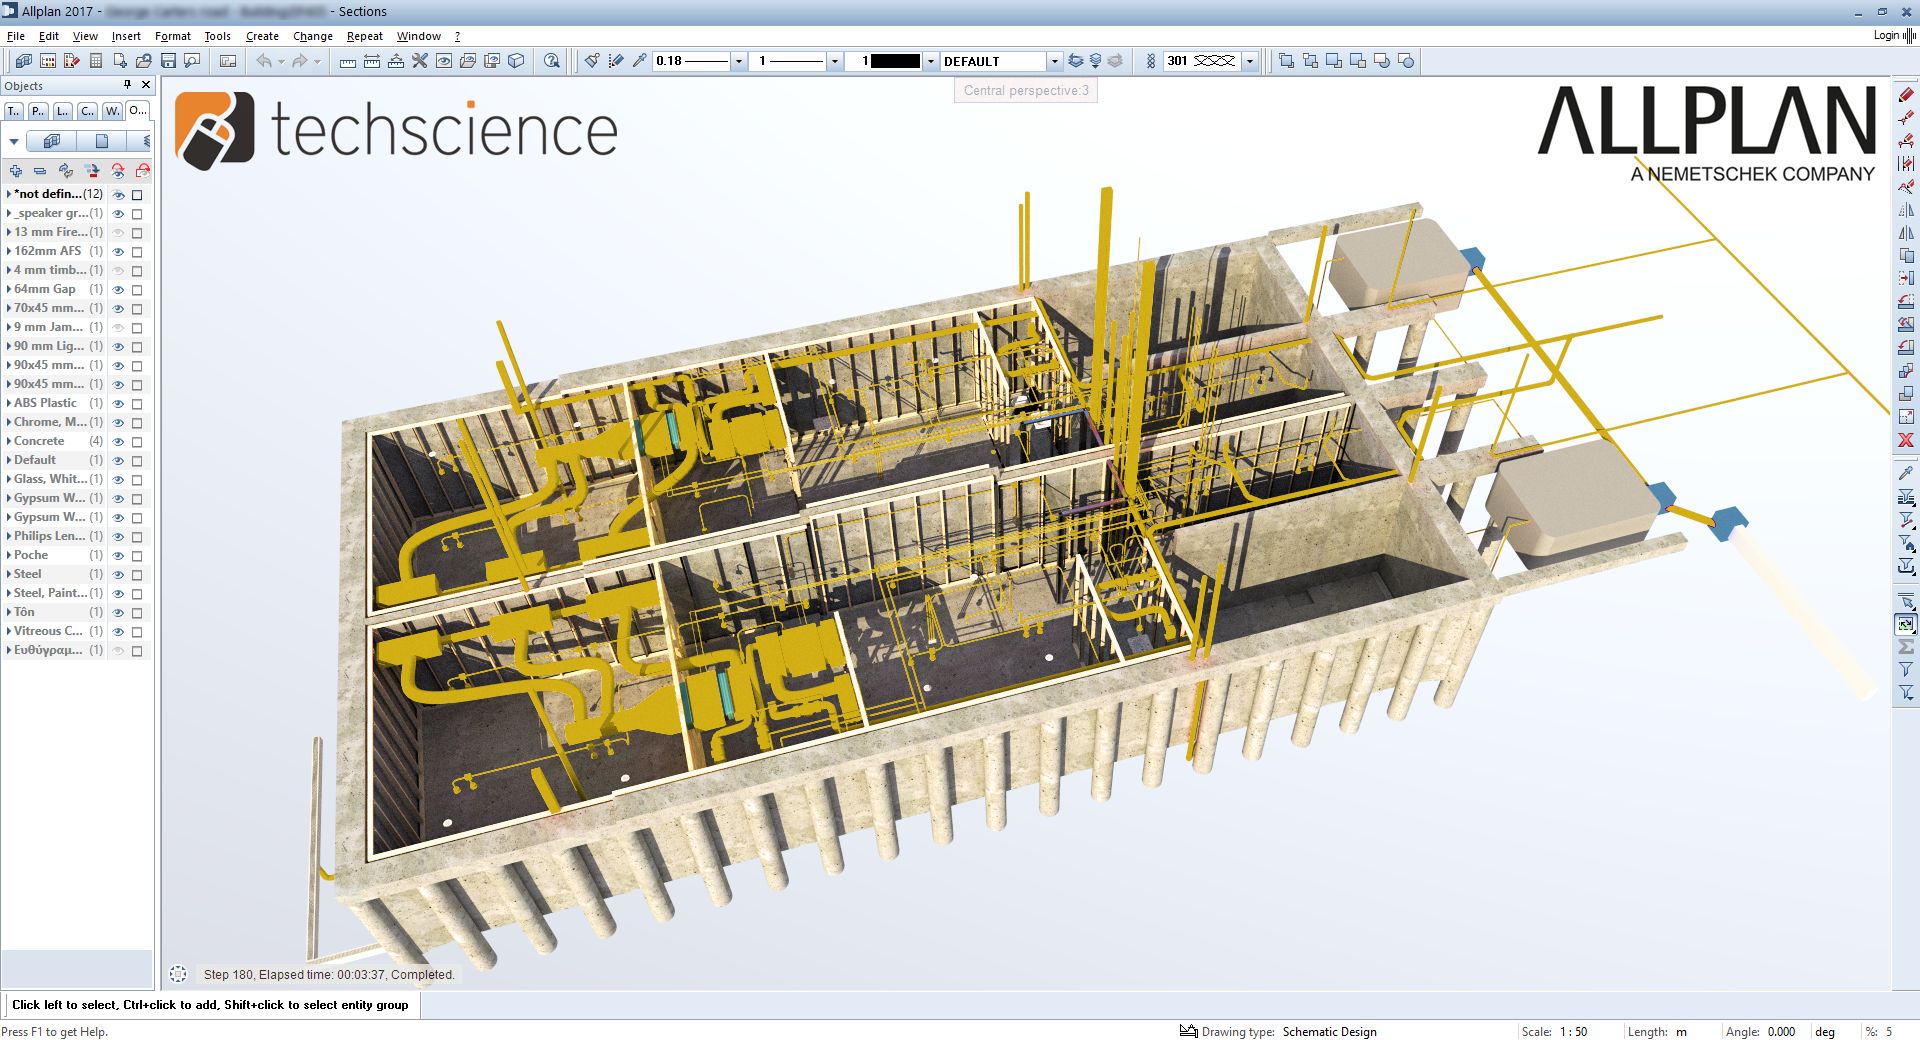Screen dimensions: 1920x1040
Task: Toggle visibility of the Concrete object group
Action: pos(118,441)
